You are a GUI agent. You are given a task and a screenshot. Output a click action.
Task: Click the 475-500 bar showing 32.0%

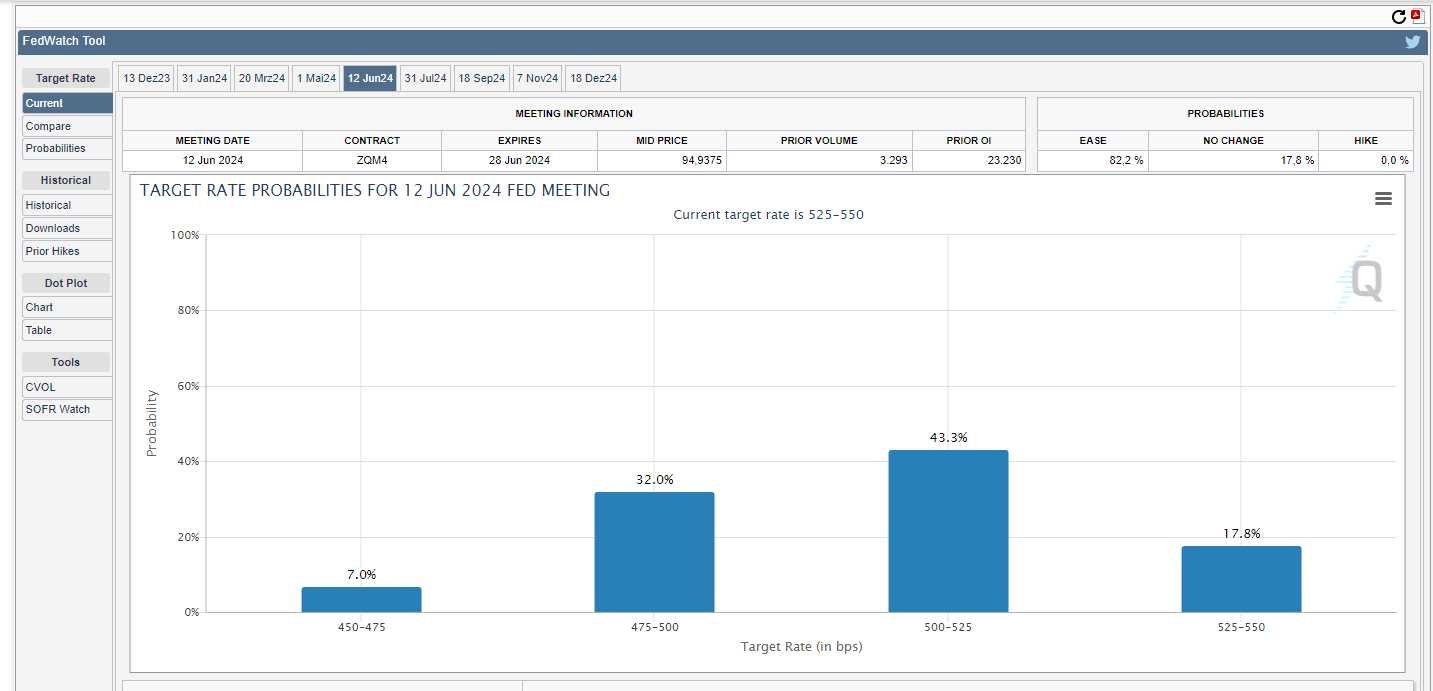(654, 552)
